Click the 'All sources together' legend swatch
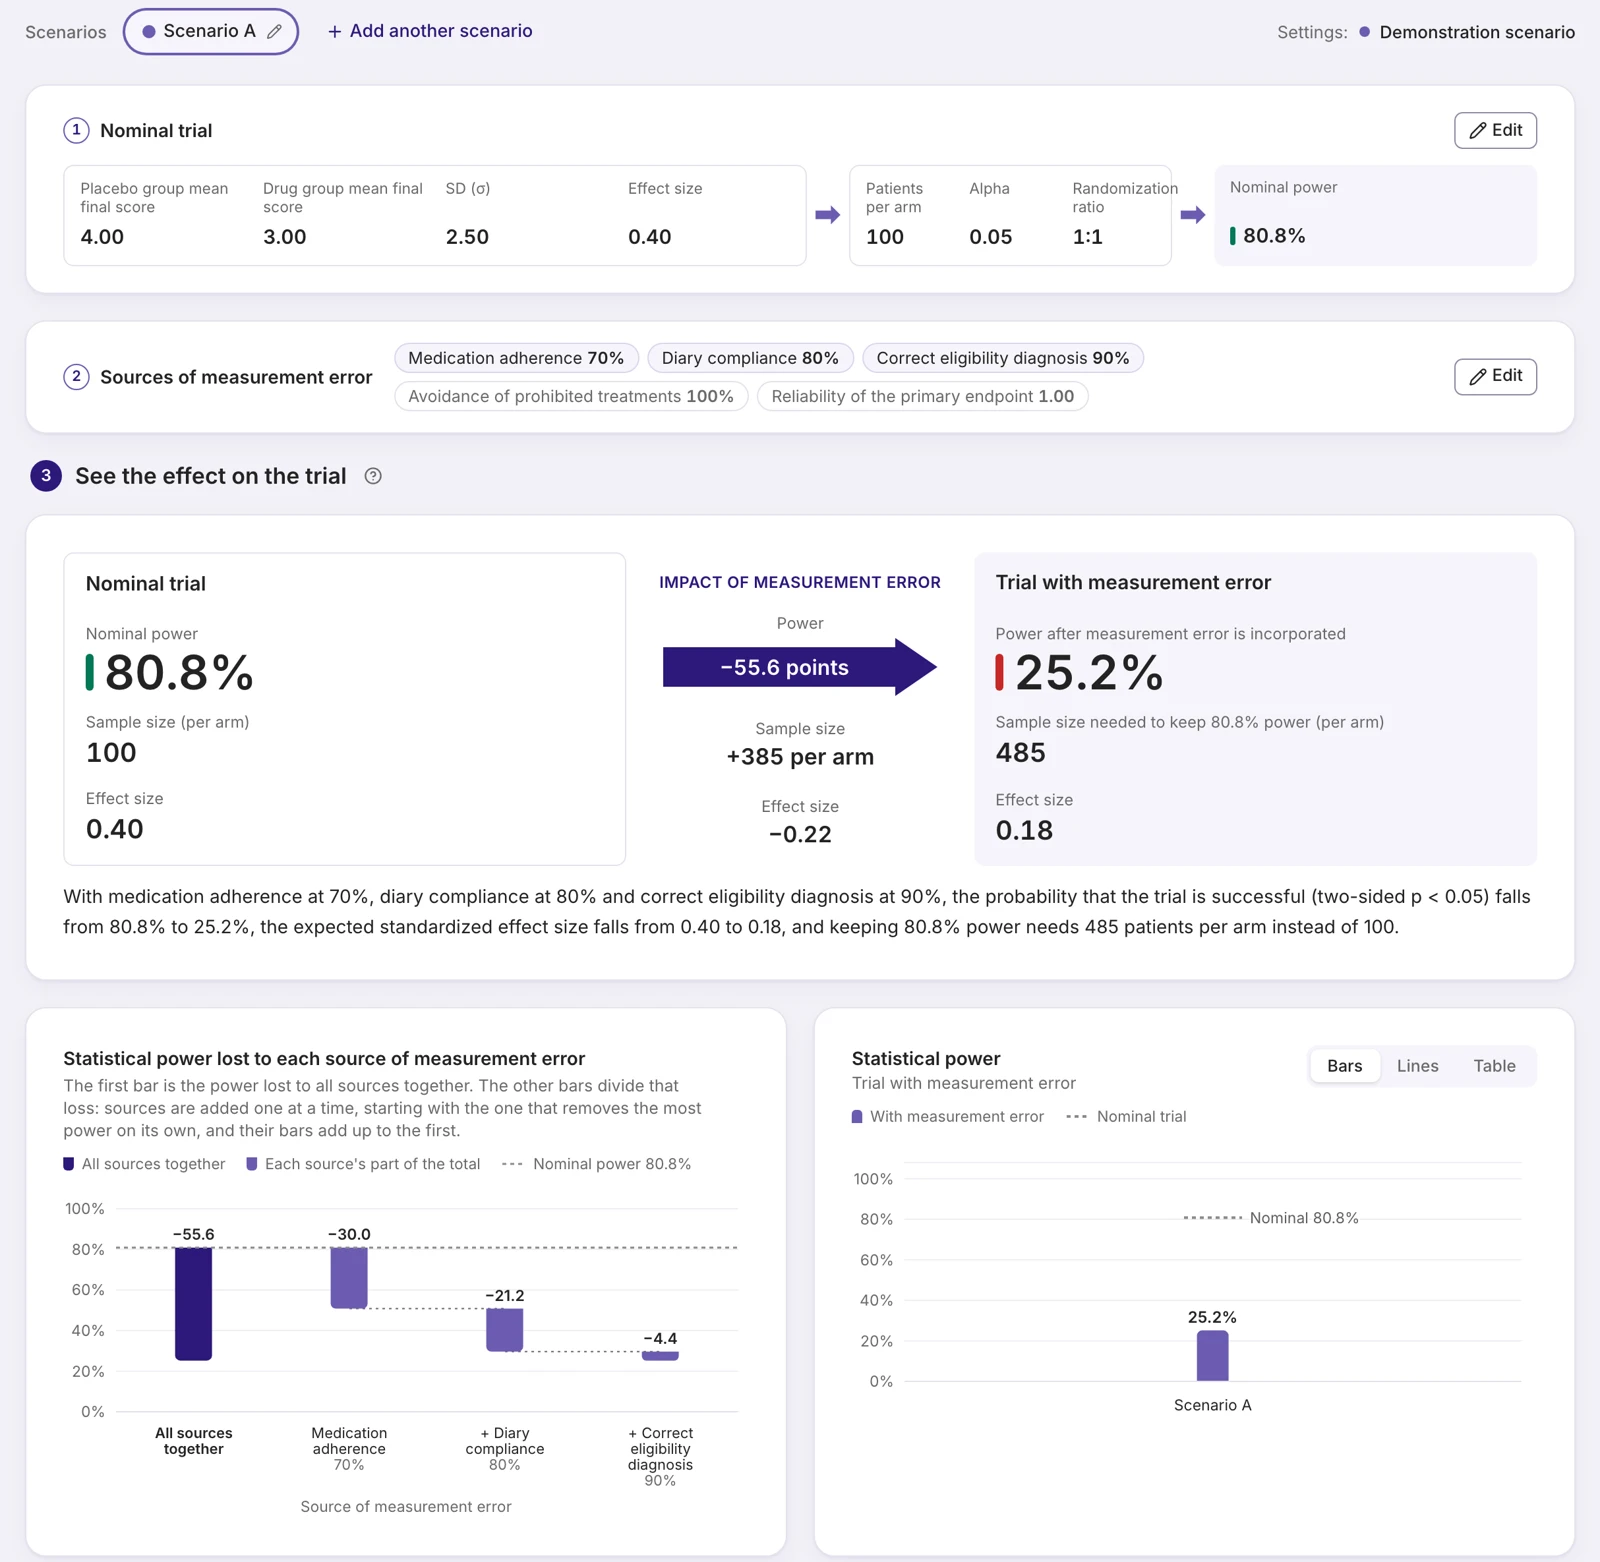The image size is (1600, 1562). click(x=68, y=1164)
